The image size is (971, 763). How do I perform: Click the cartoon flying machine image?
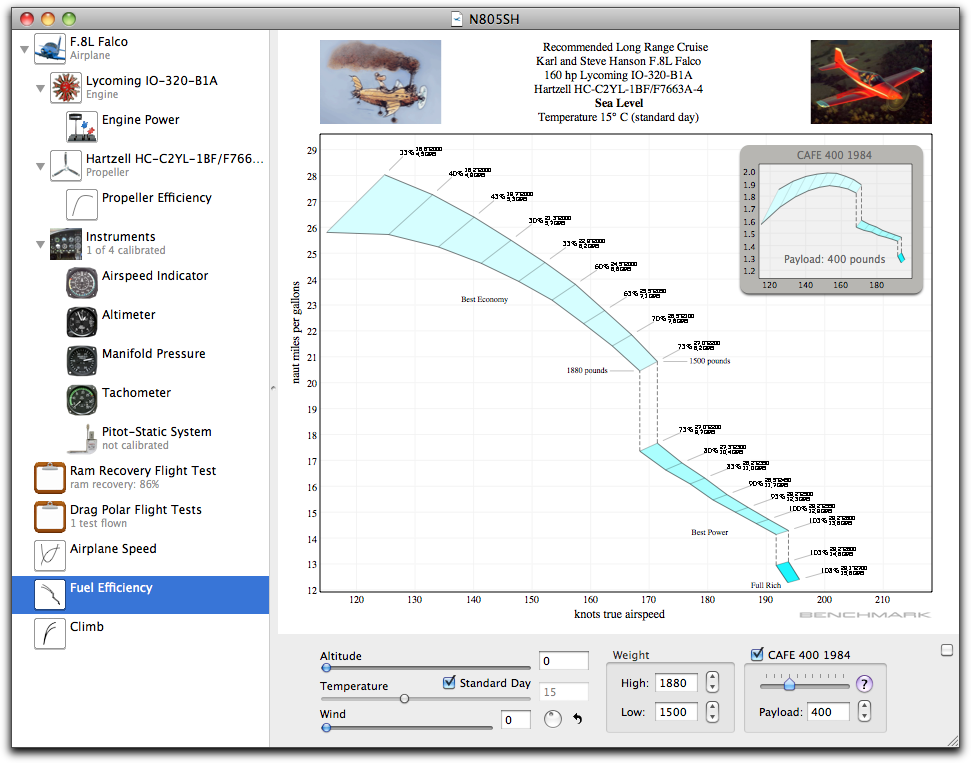click(380, 82)
